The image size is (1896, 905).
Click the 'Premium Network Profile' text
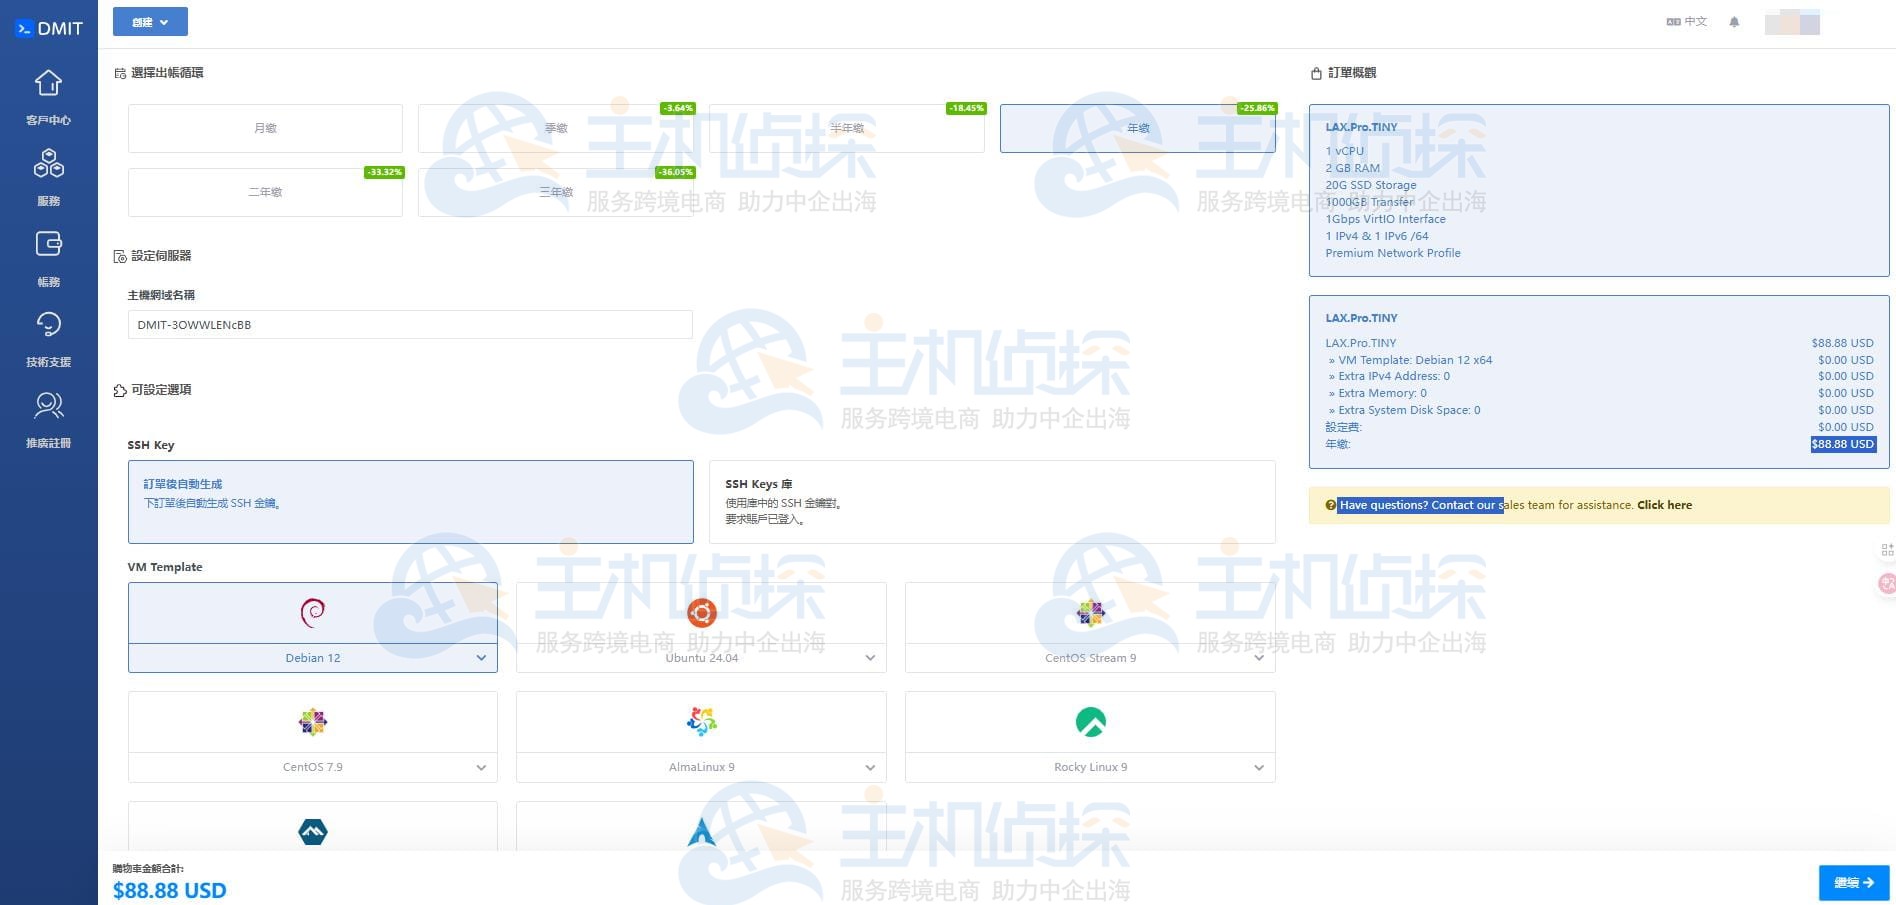tap(1393, 253)
